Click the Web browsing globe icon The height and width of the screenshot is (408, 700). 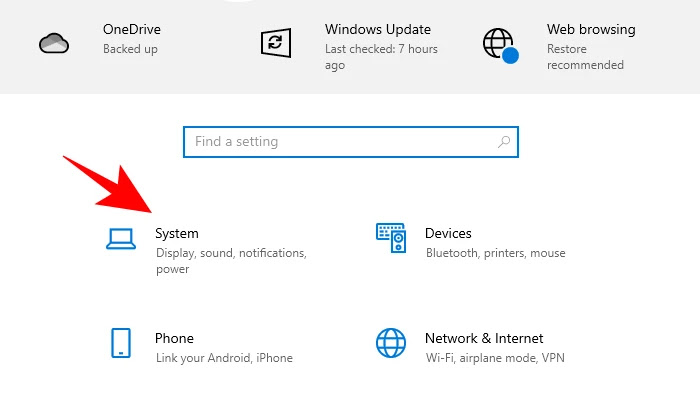tap(500, 46)
